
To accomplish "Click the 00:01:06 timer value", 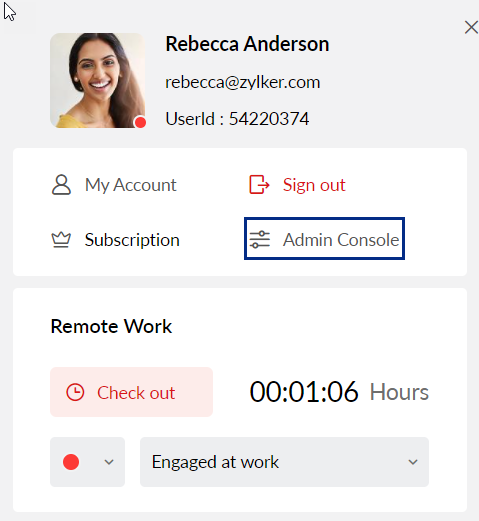I will 304,392.
